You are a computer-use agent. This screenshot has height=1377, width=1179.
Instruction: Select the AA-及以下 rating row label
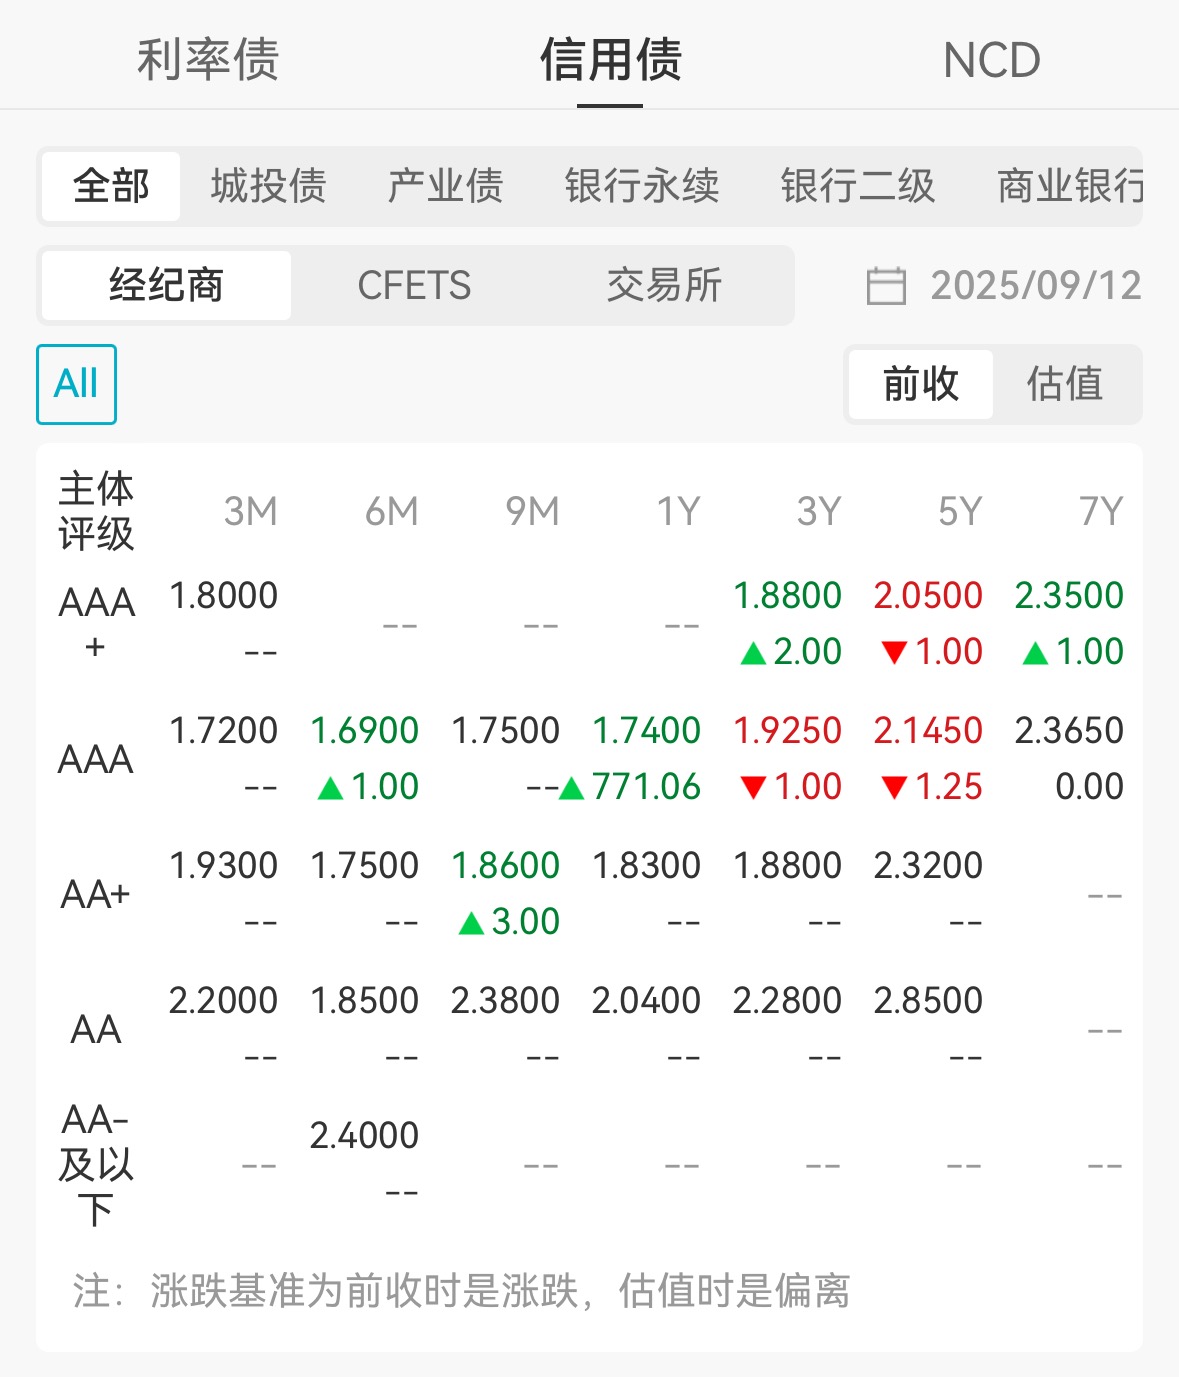tap(96, 1164)
